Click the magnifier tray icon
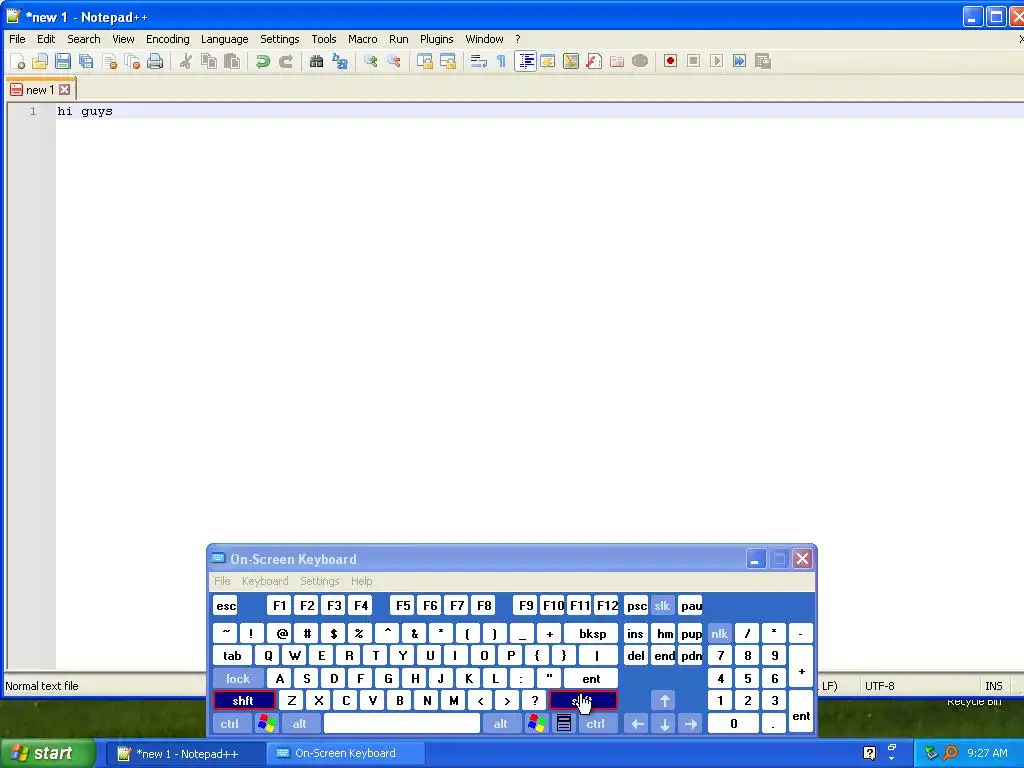 pyautogui.click(x=950, y=754)
